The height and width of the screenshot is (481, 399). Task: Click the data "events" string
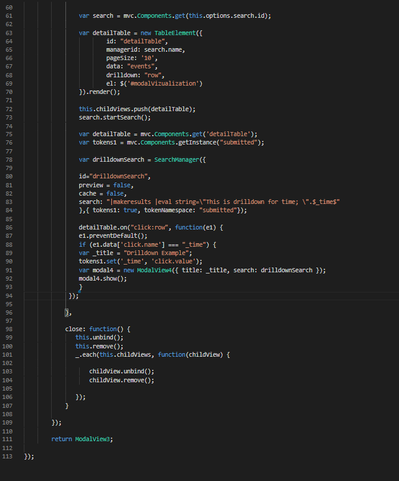141,67
